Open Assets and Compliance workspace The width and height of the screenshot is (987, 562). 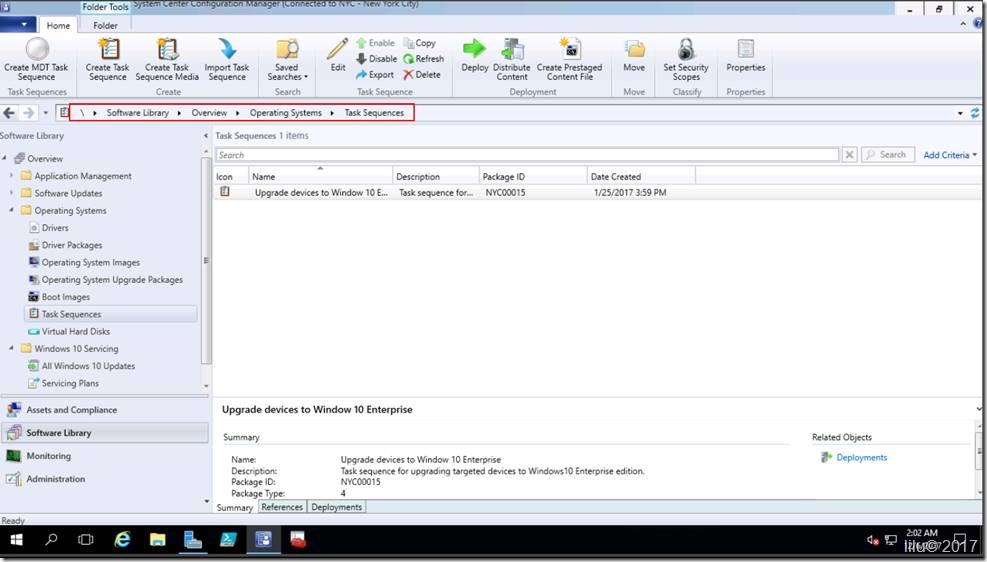tap(104, 410)
